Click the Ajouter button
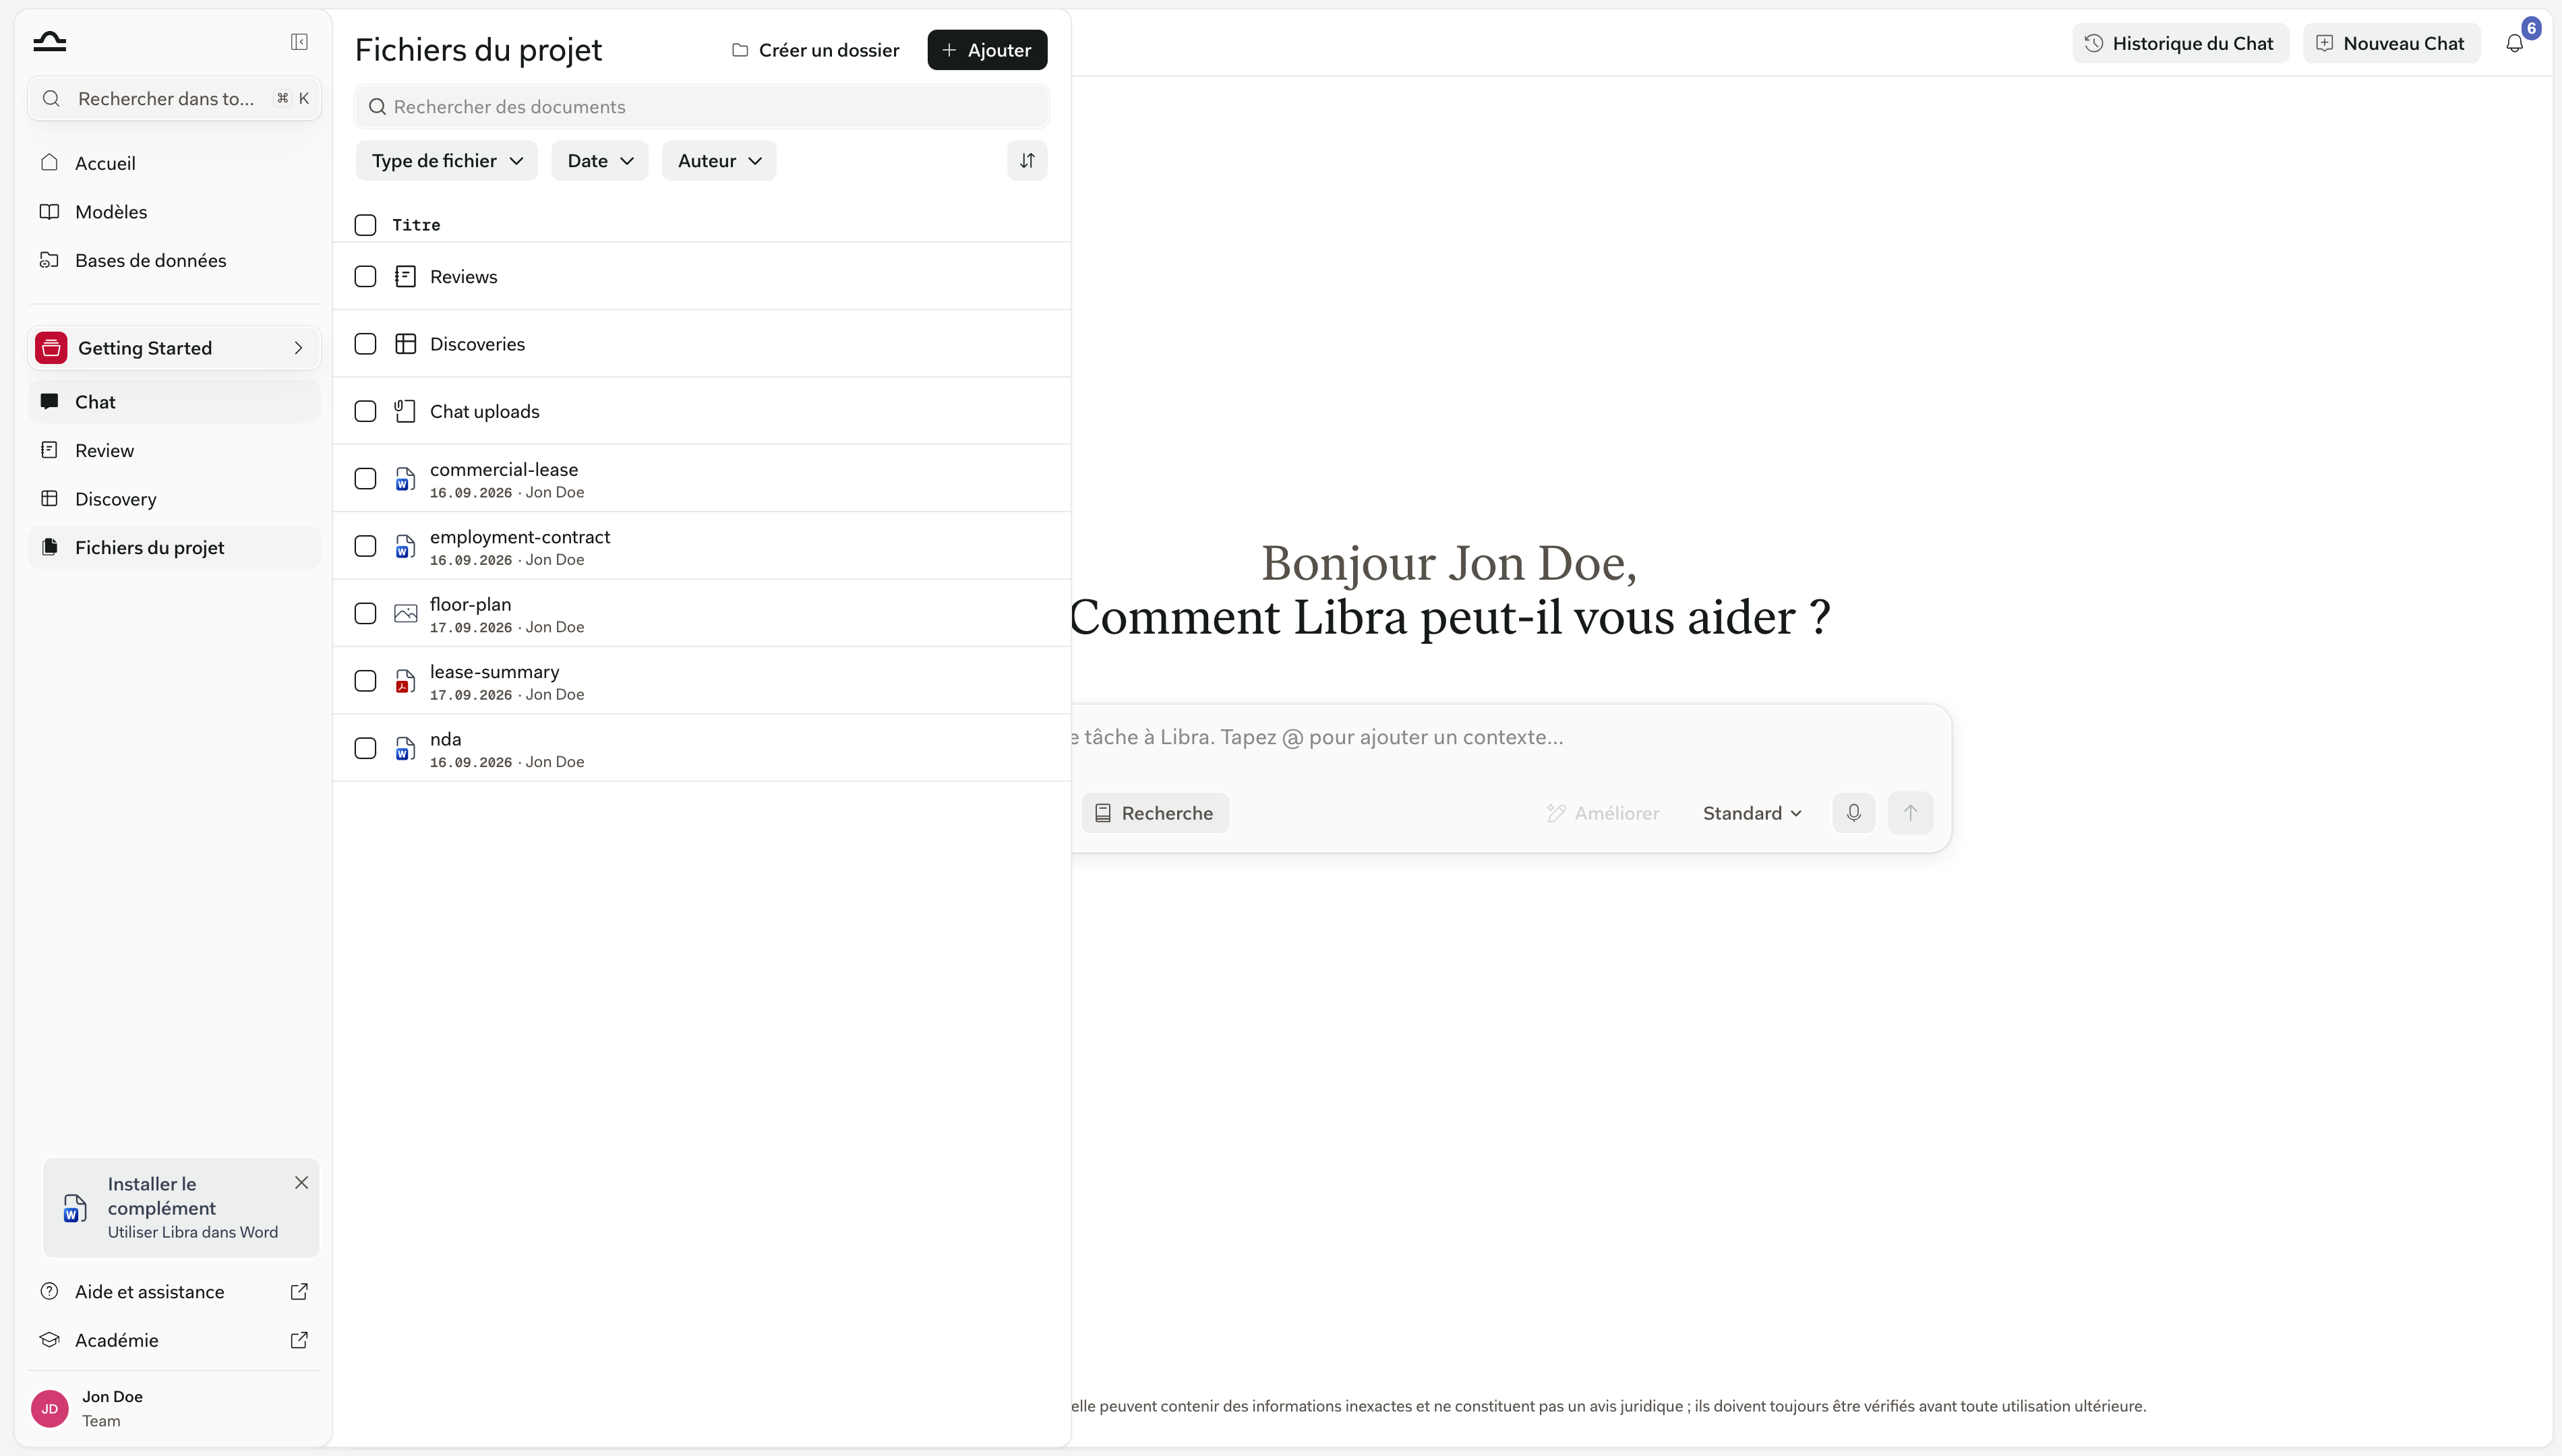Image resolution: width=2562 pixels, height=1456 pixels. click(x=987, y=50)
